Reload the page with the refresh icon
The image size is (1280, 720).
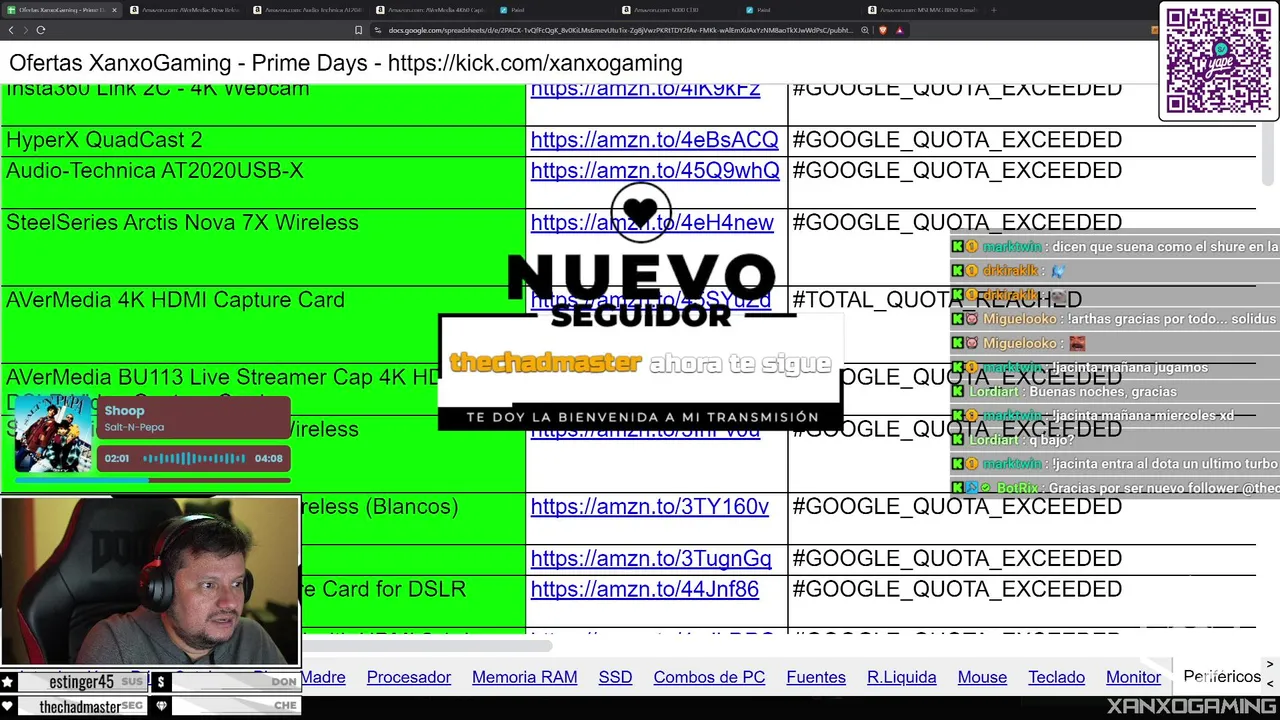(40, 30)
